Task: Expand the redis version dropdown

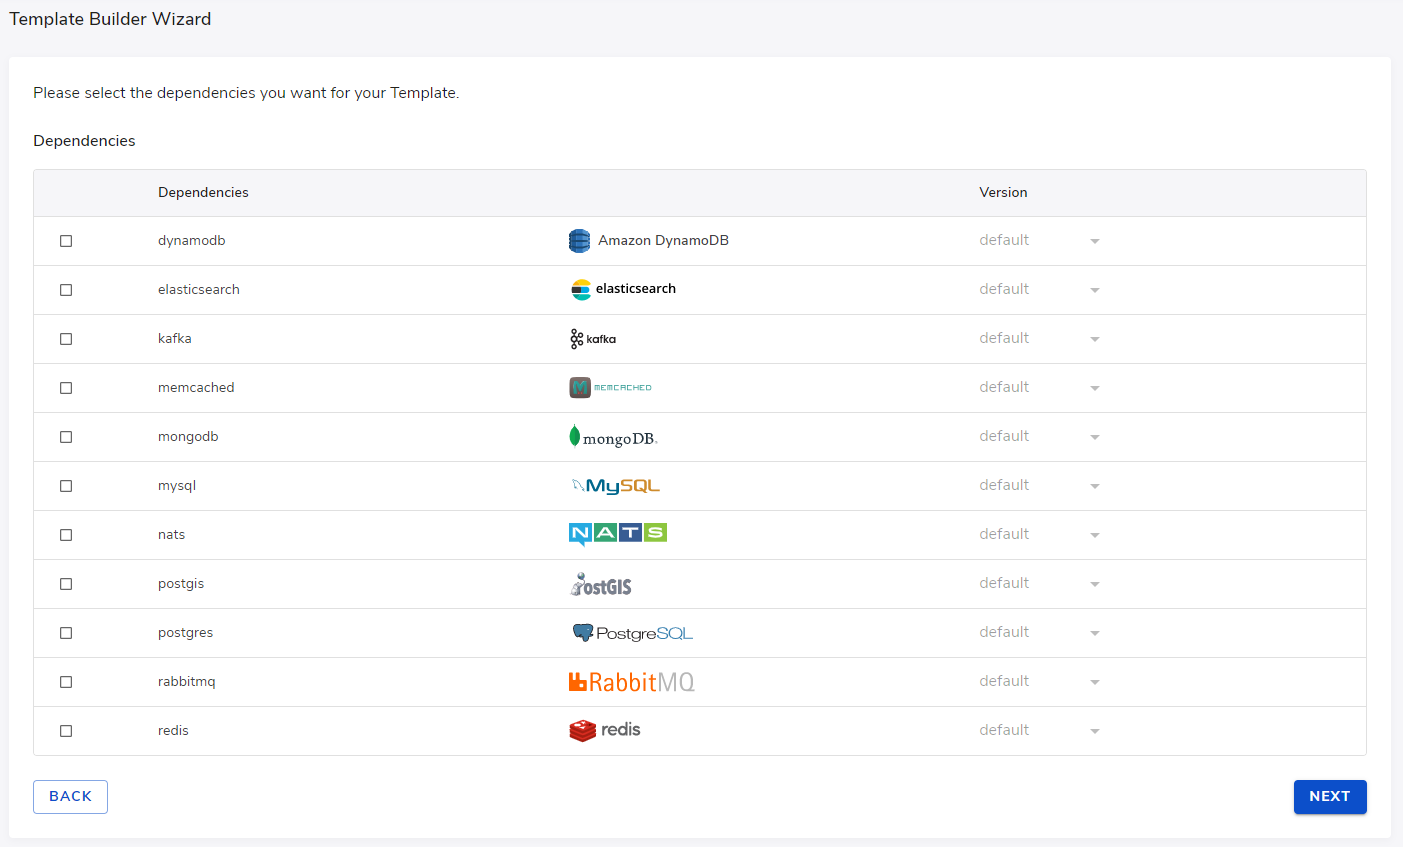Action: pyautogui.click(x=1040, y=731)
